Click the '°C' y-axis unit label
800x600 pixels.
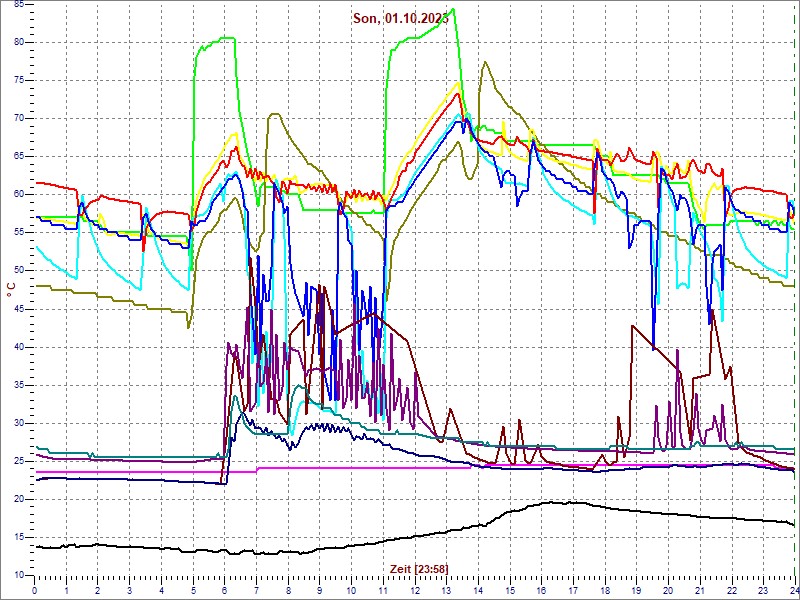click(10, 290)
